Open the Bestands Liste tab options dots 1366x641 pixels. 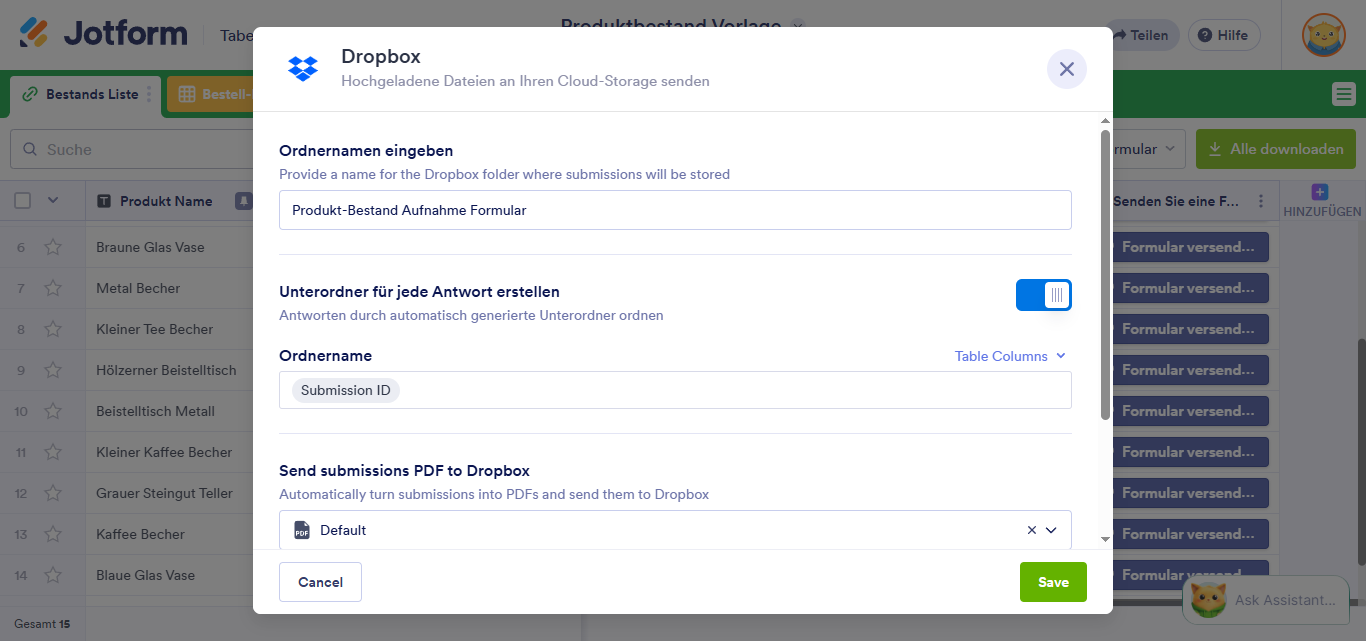(150, 94)
